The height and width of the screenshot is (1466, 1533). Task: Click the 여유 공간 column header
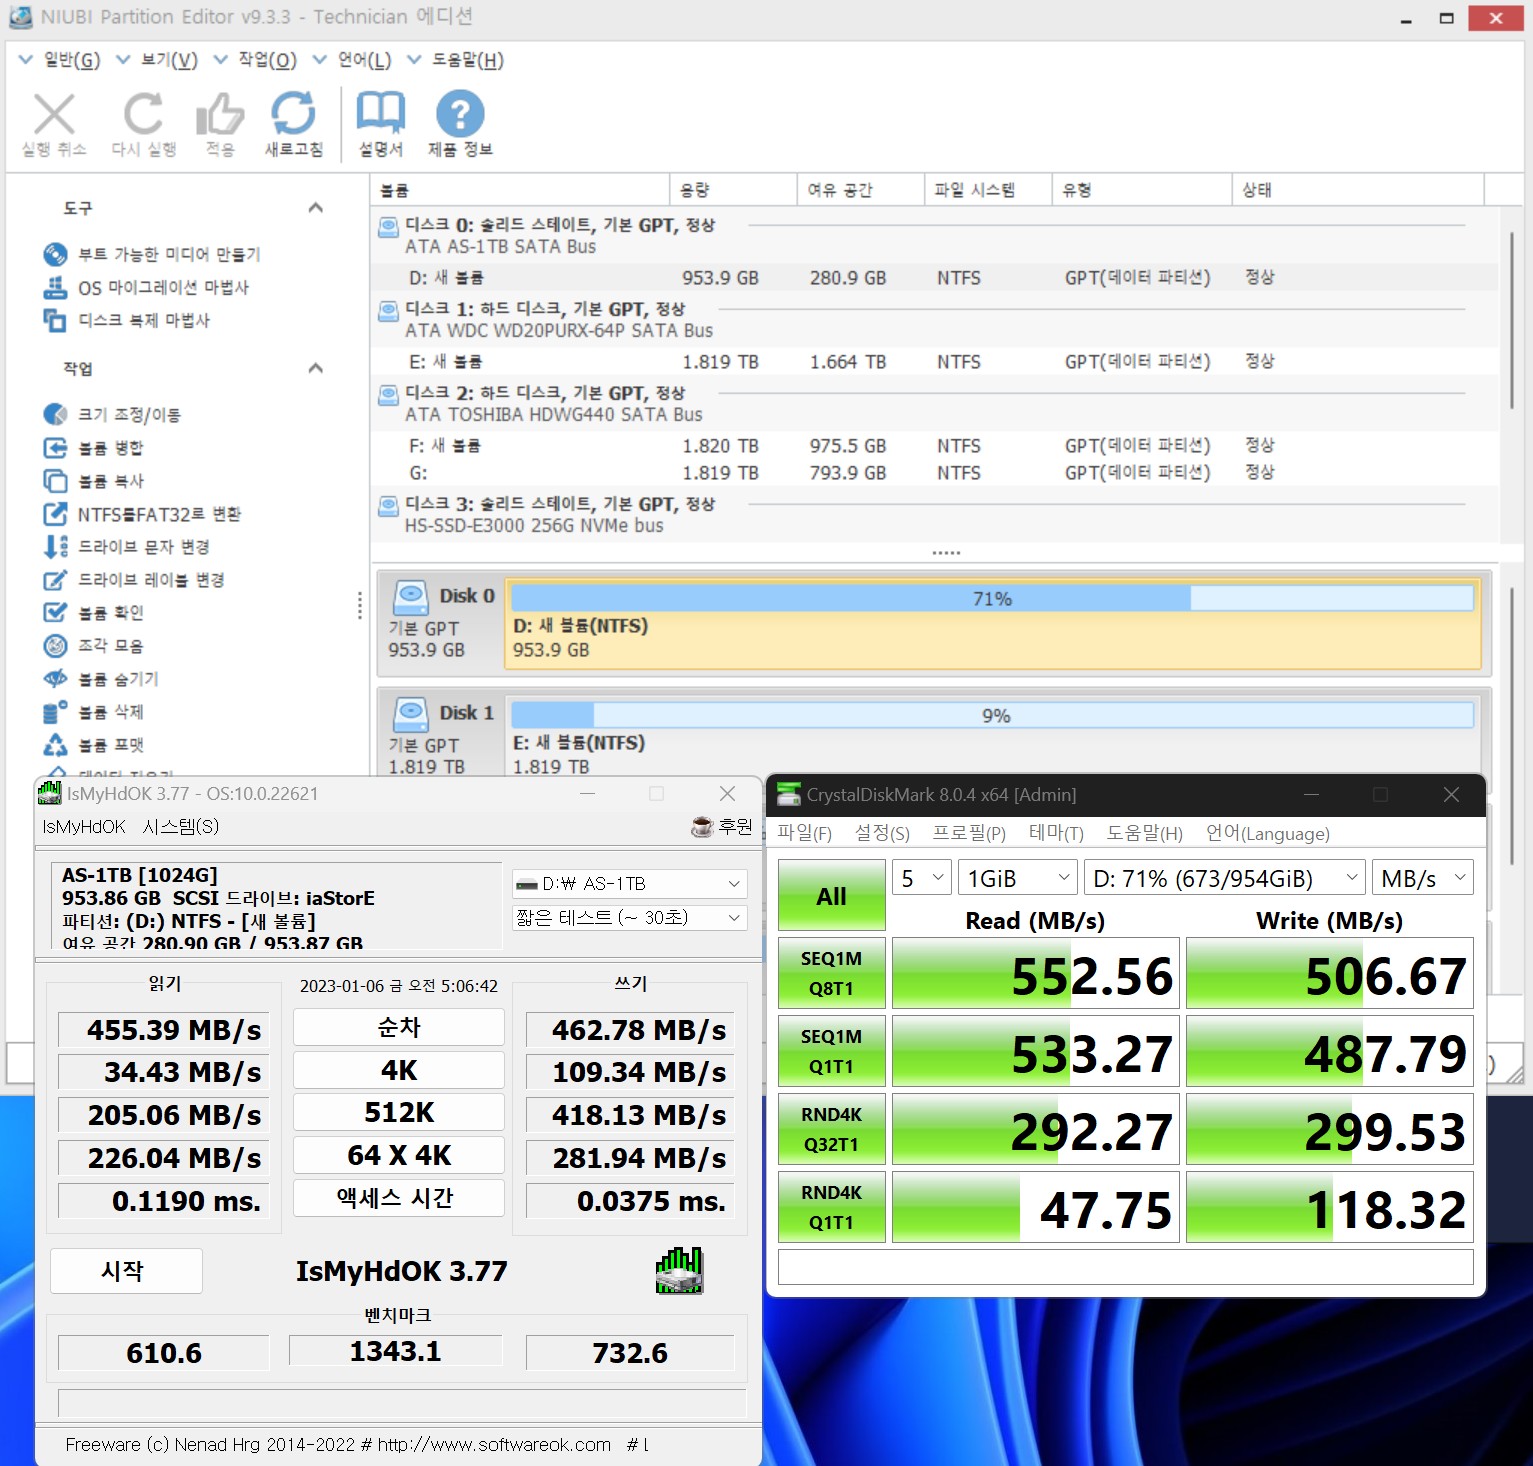point(860,190)
